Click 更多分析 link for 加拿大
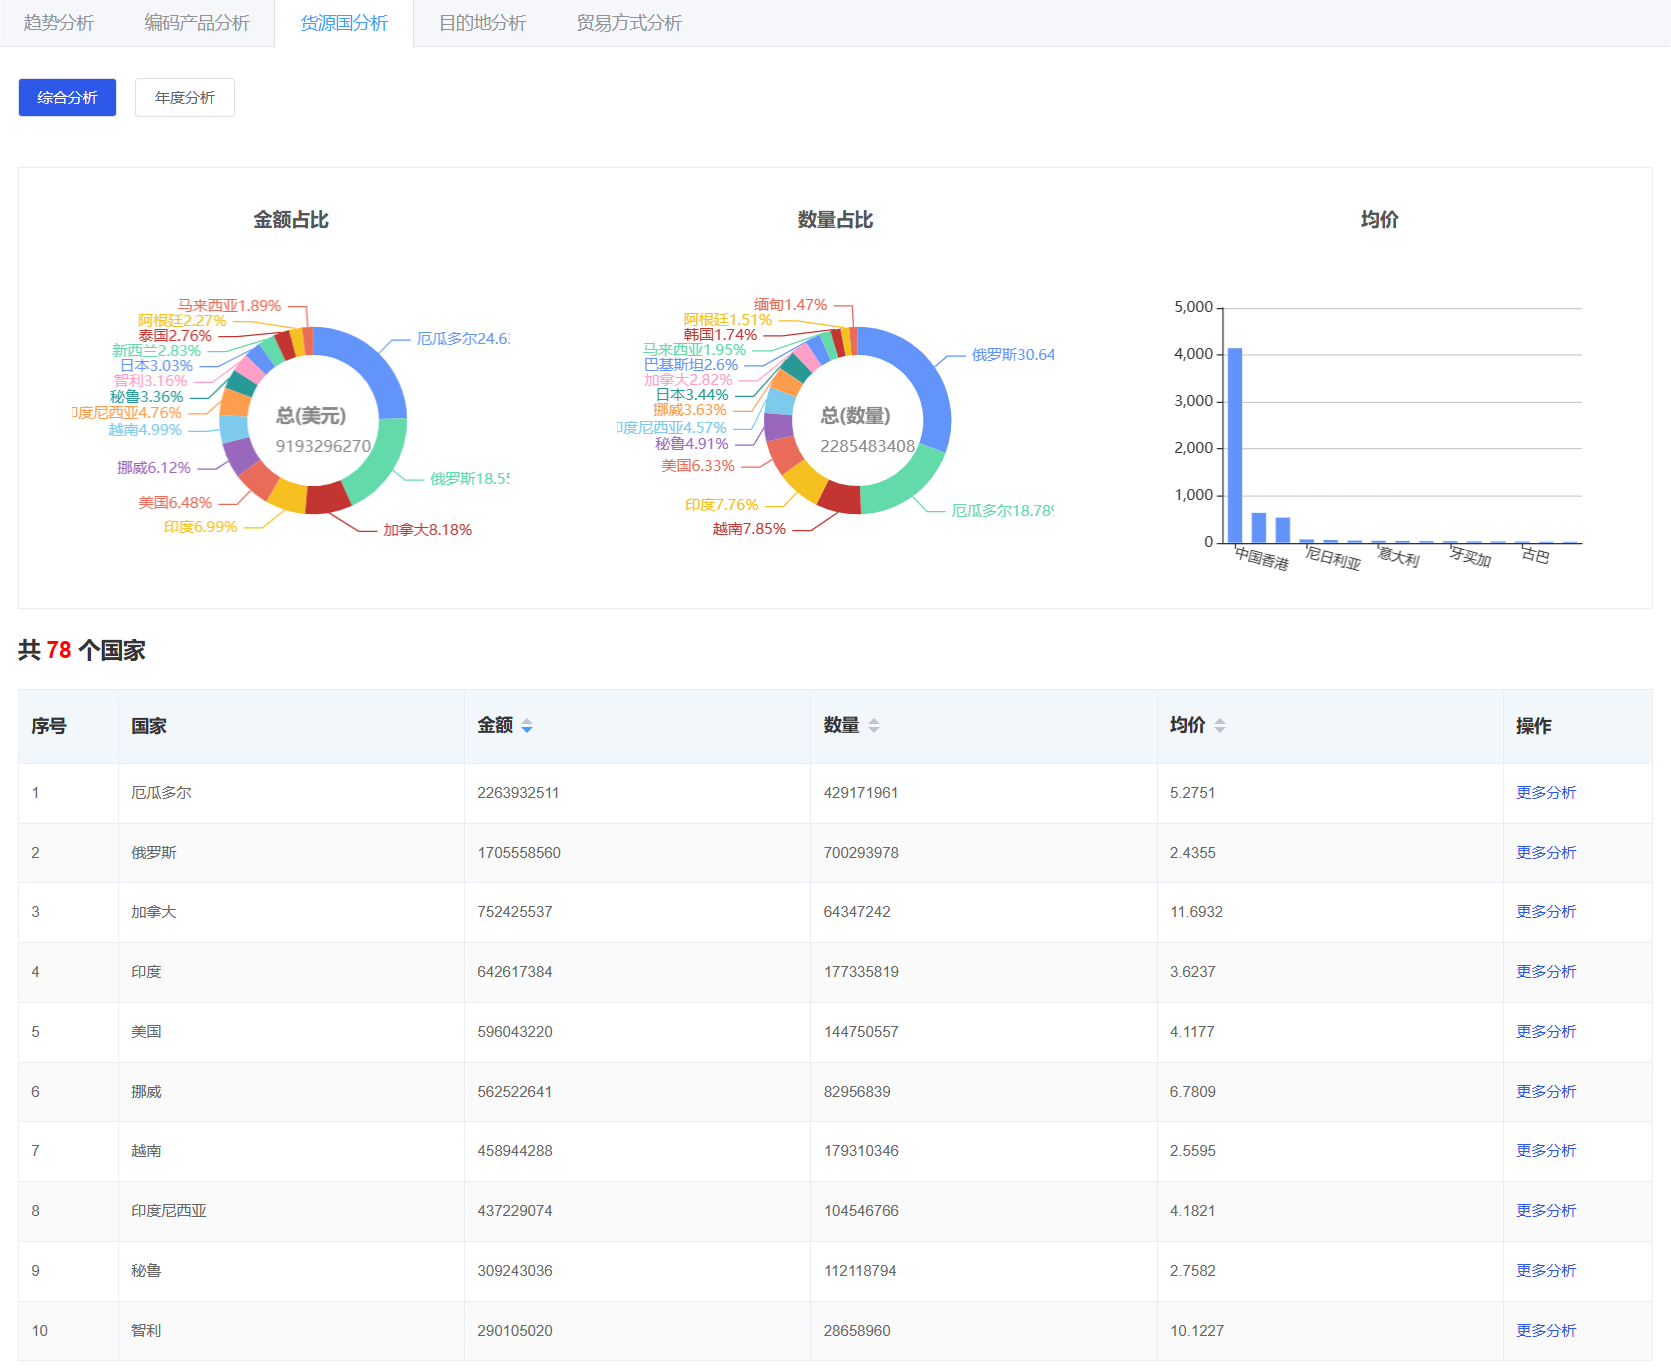Image resolution: width=1671 pixels, height=1368 pixels. point(1545,912)
